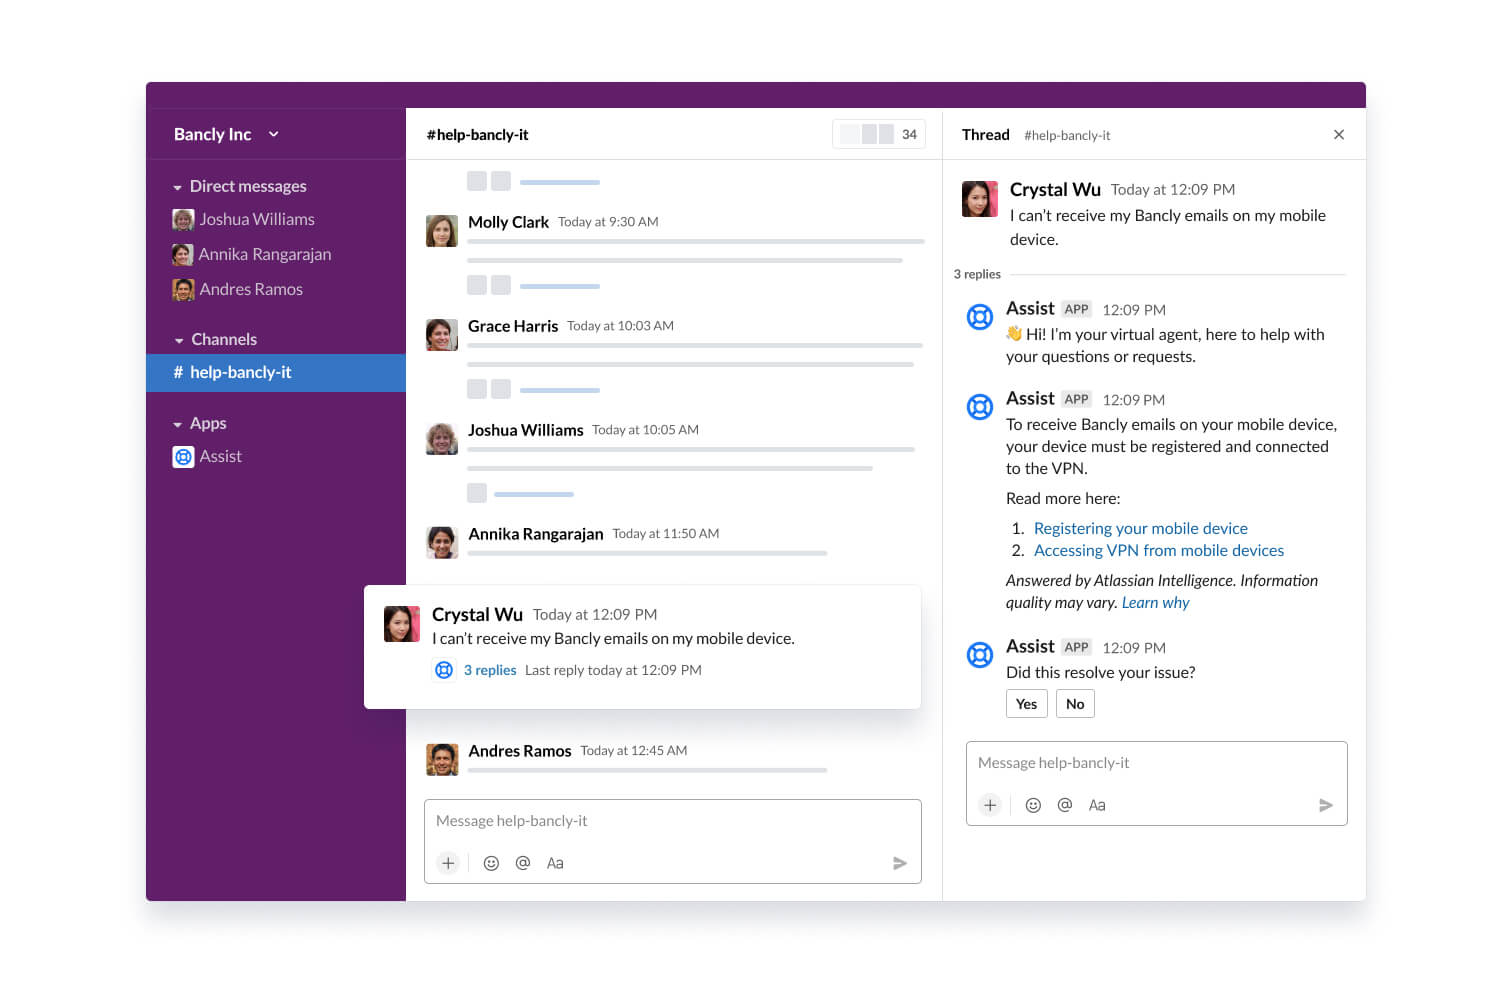The image size is (1512, 982).
Task: Click the emoji icon in the channel composer
Action: pyautogui.click(x=491, y=862)
